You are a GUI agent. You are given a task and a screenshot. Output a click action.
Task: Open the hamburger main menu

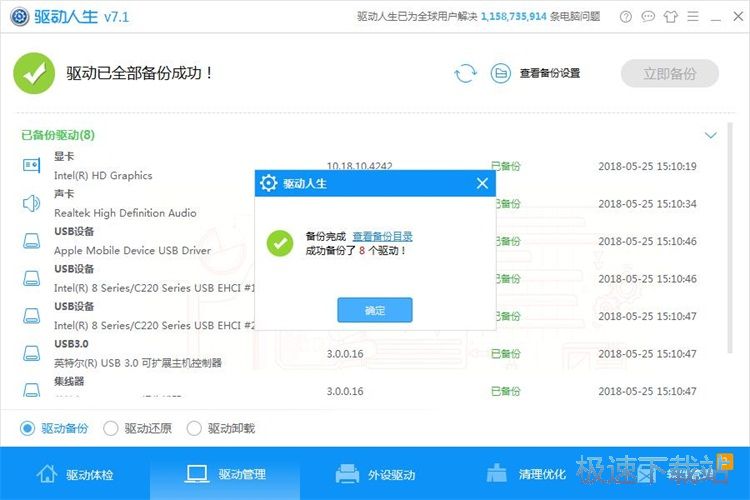693,17
